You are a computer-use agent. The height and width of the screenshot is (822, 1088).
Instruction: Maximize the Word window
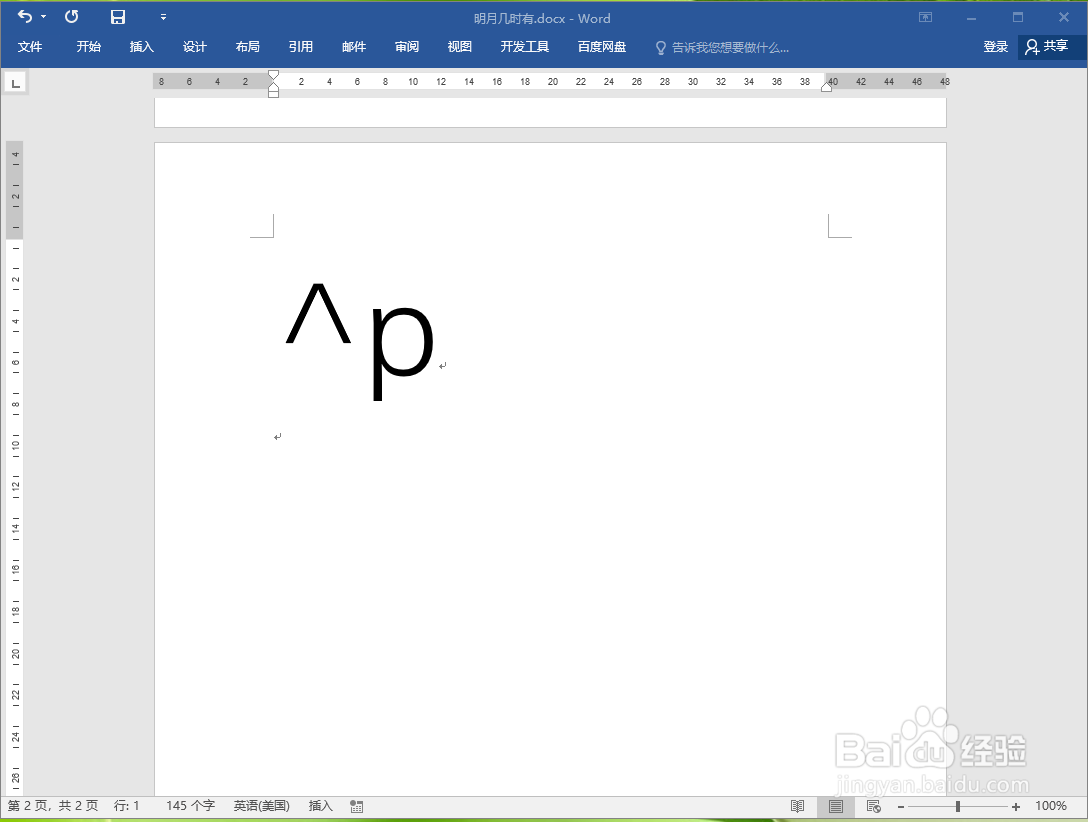(1018, 17)
